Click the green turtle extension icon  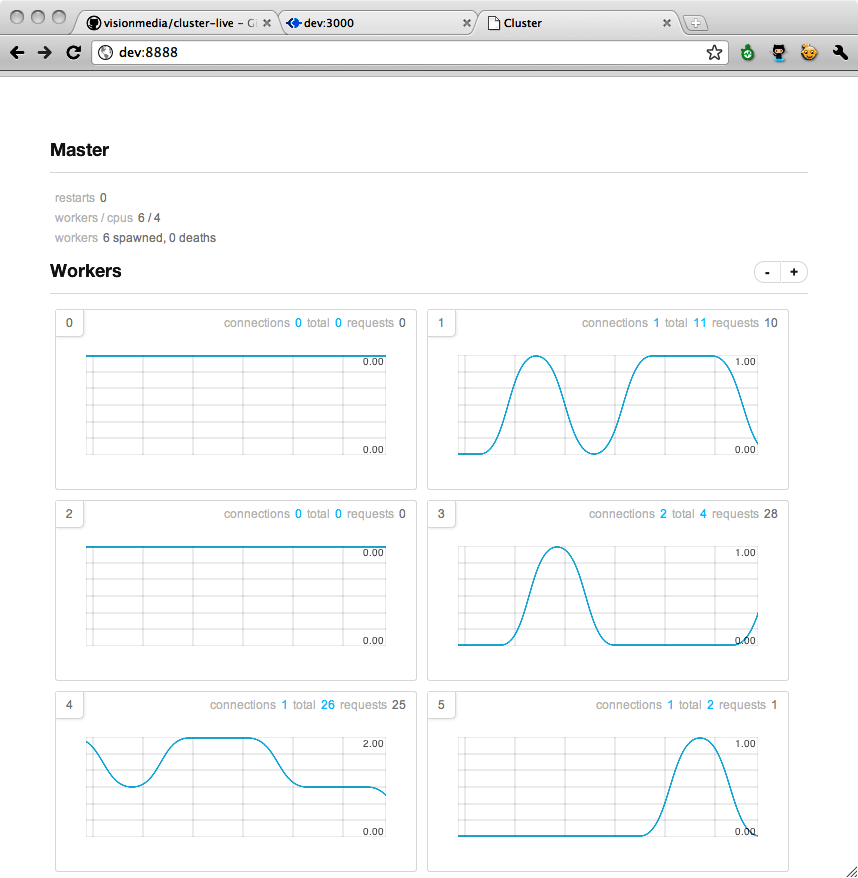(x=748, y=52)
